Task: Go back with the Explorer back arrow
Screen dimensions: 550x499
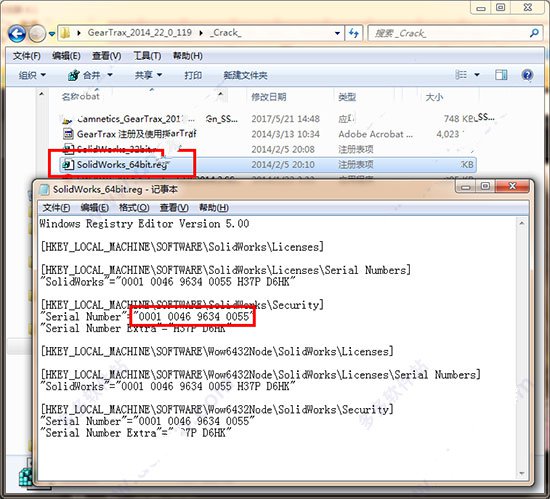Action: click(17, 34)
